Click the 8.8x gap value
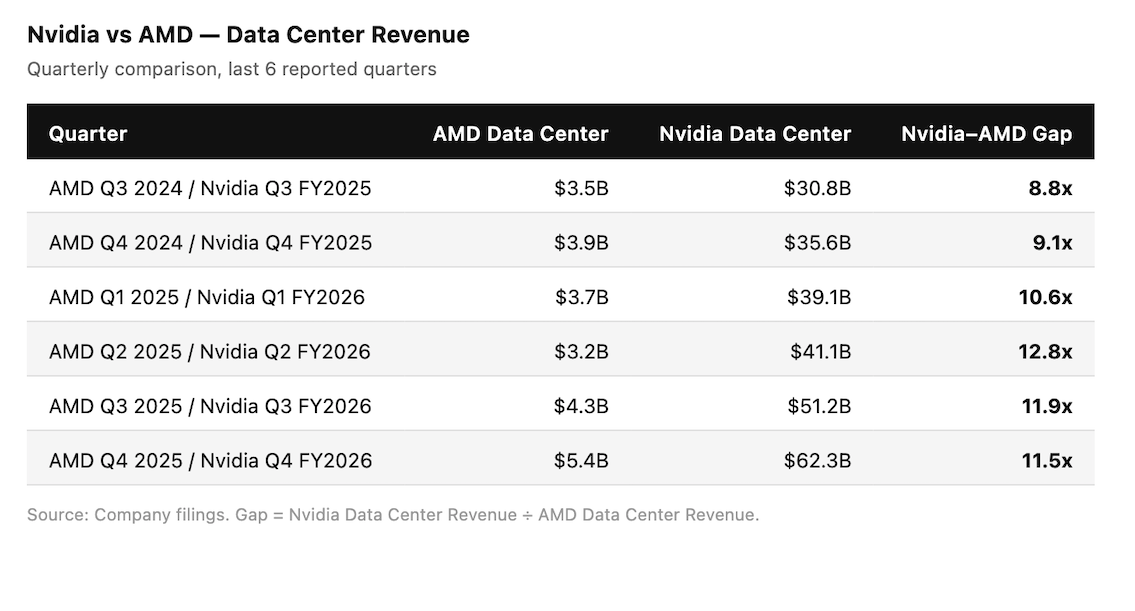The image size is (1135, 611). [1050, 188]
